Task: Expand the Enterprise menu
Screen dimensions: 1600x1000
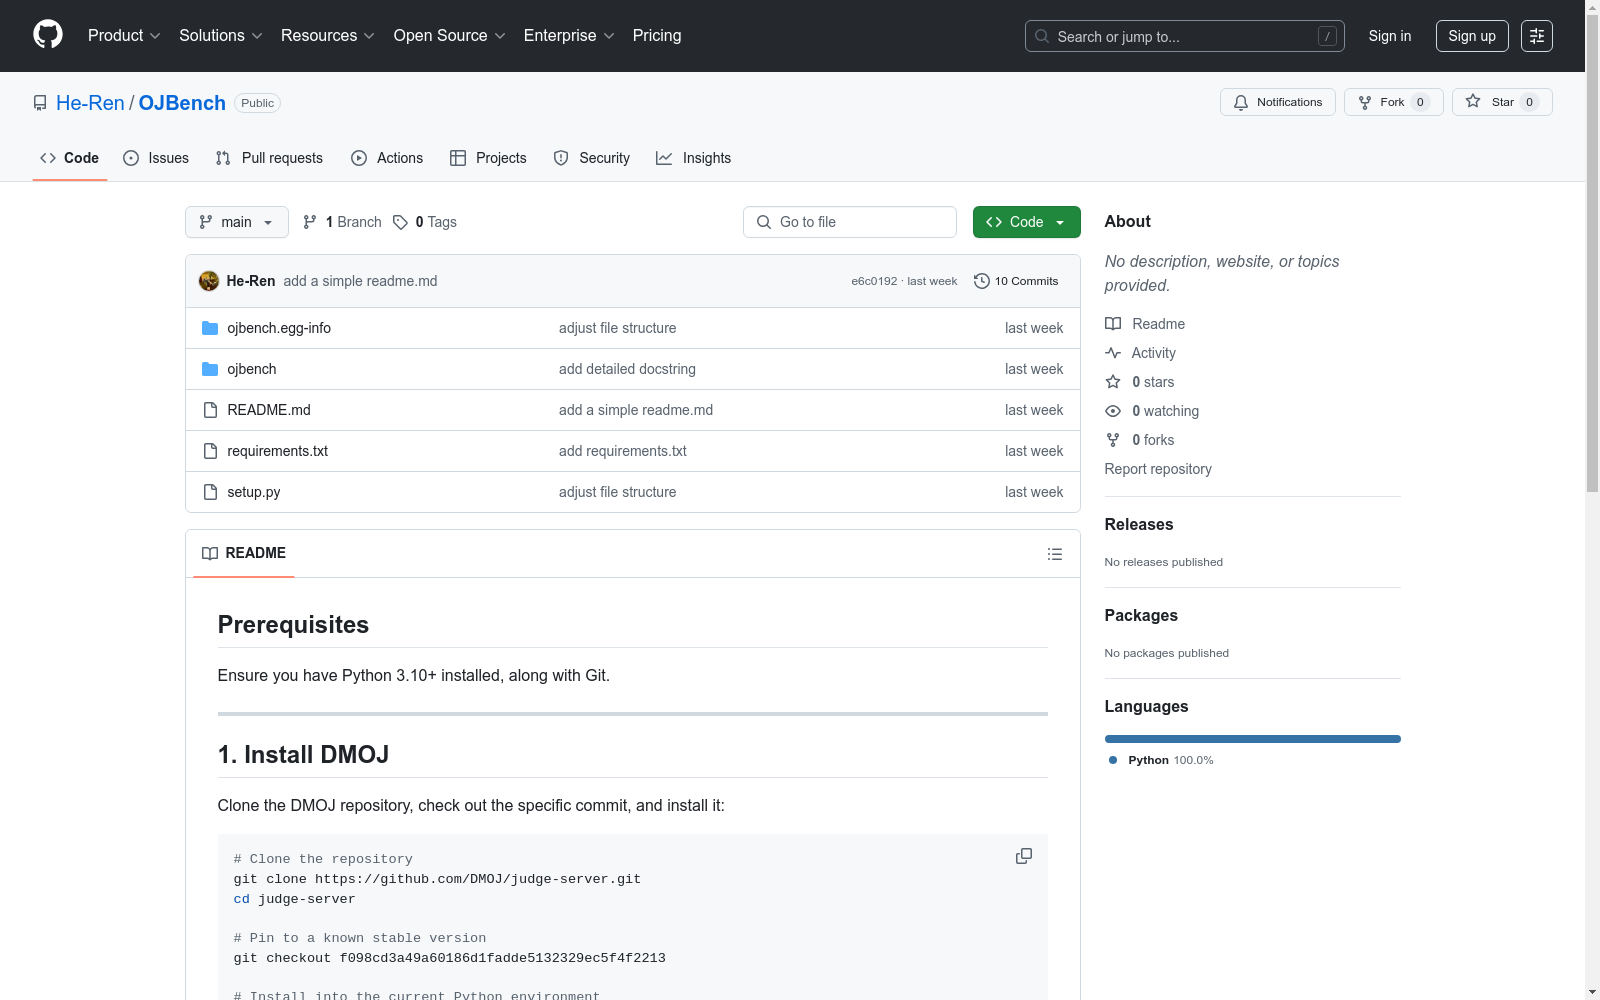Action: click(x=569, y=36)
